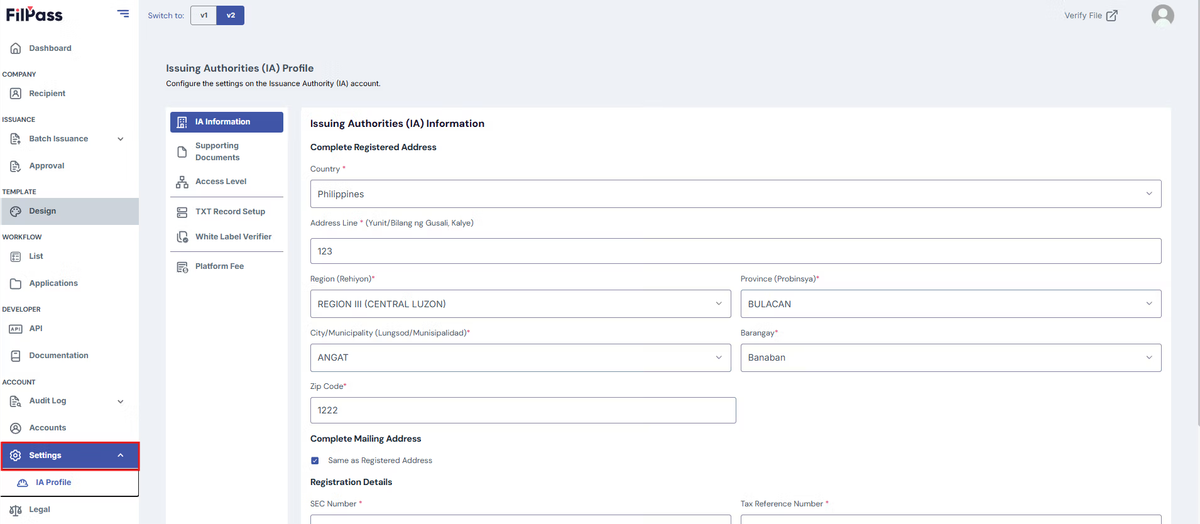Click the Access Level hierarchy icon
This screenshot has width=1200, height=524.
(182, 182)
